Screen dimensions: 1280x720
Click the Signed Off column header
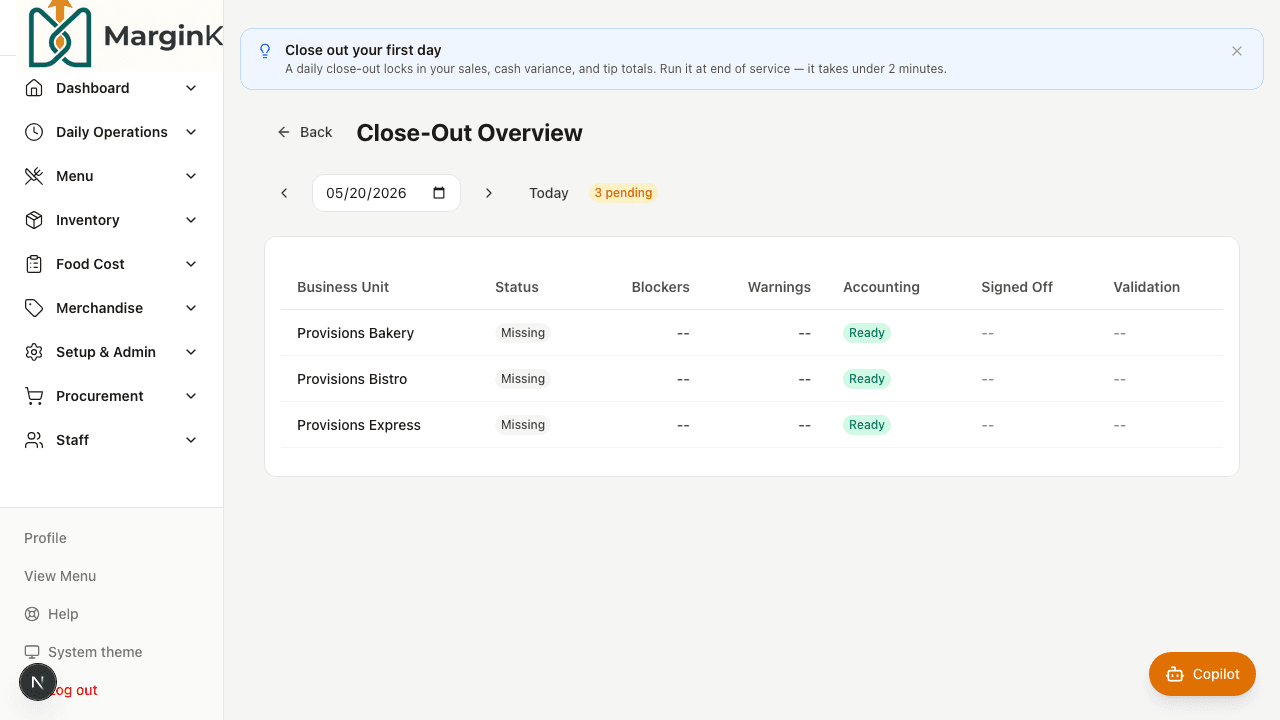click(x=1017, y=287)
